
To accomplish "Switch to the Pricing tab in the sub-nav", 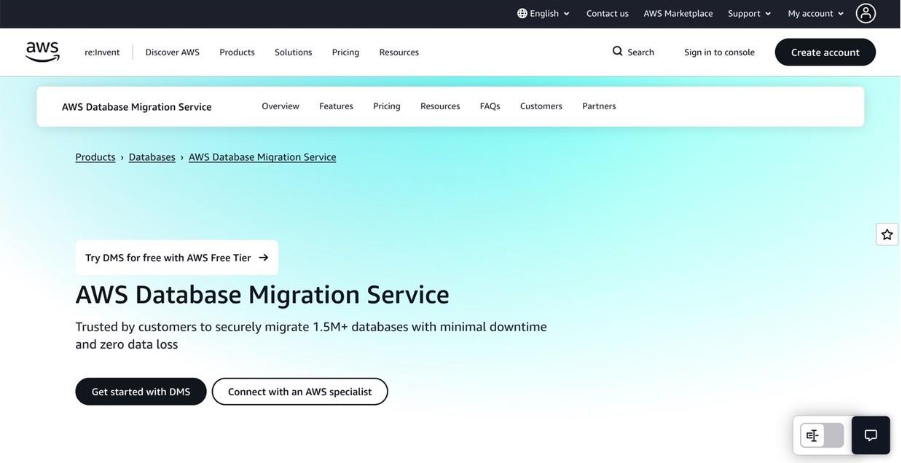I will 387,106.
